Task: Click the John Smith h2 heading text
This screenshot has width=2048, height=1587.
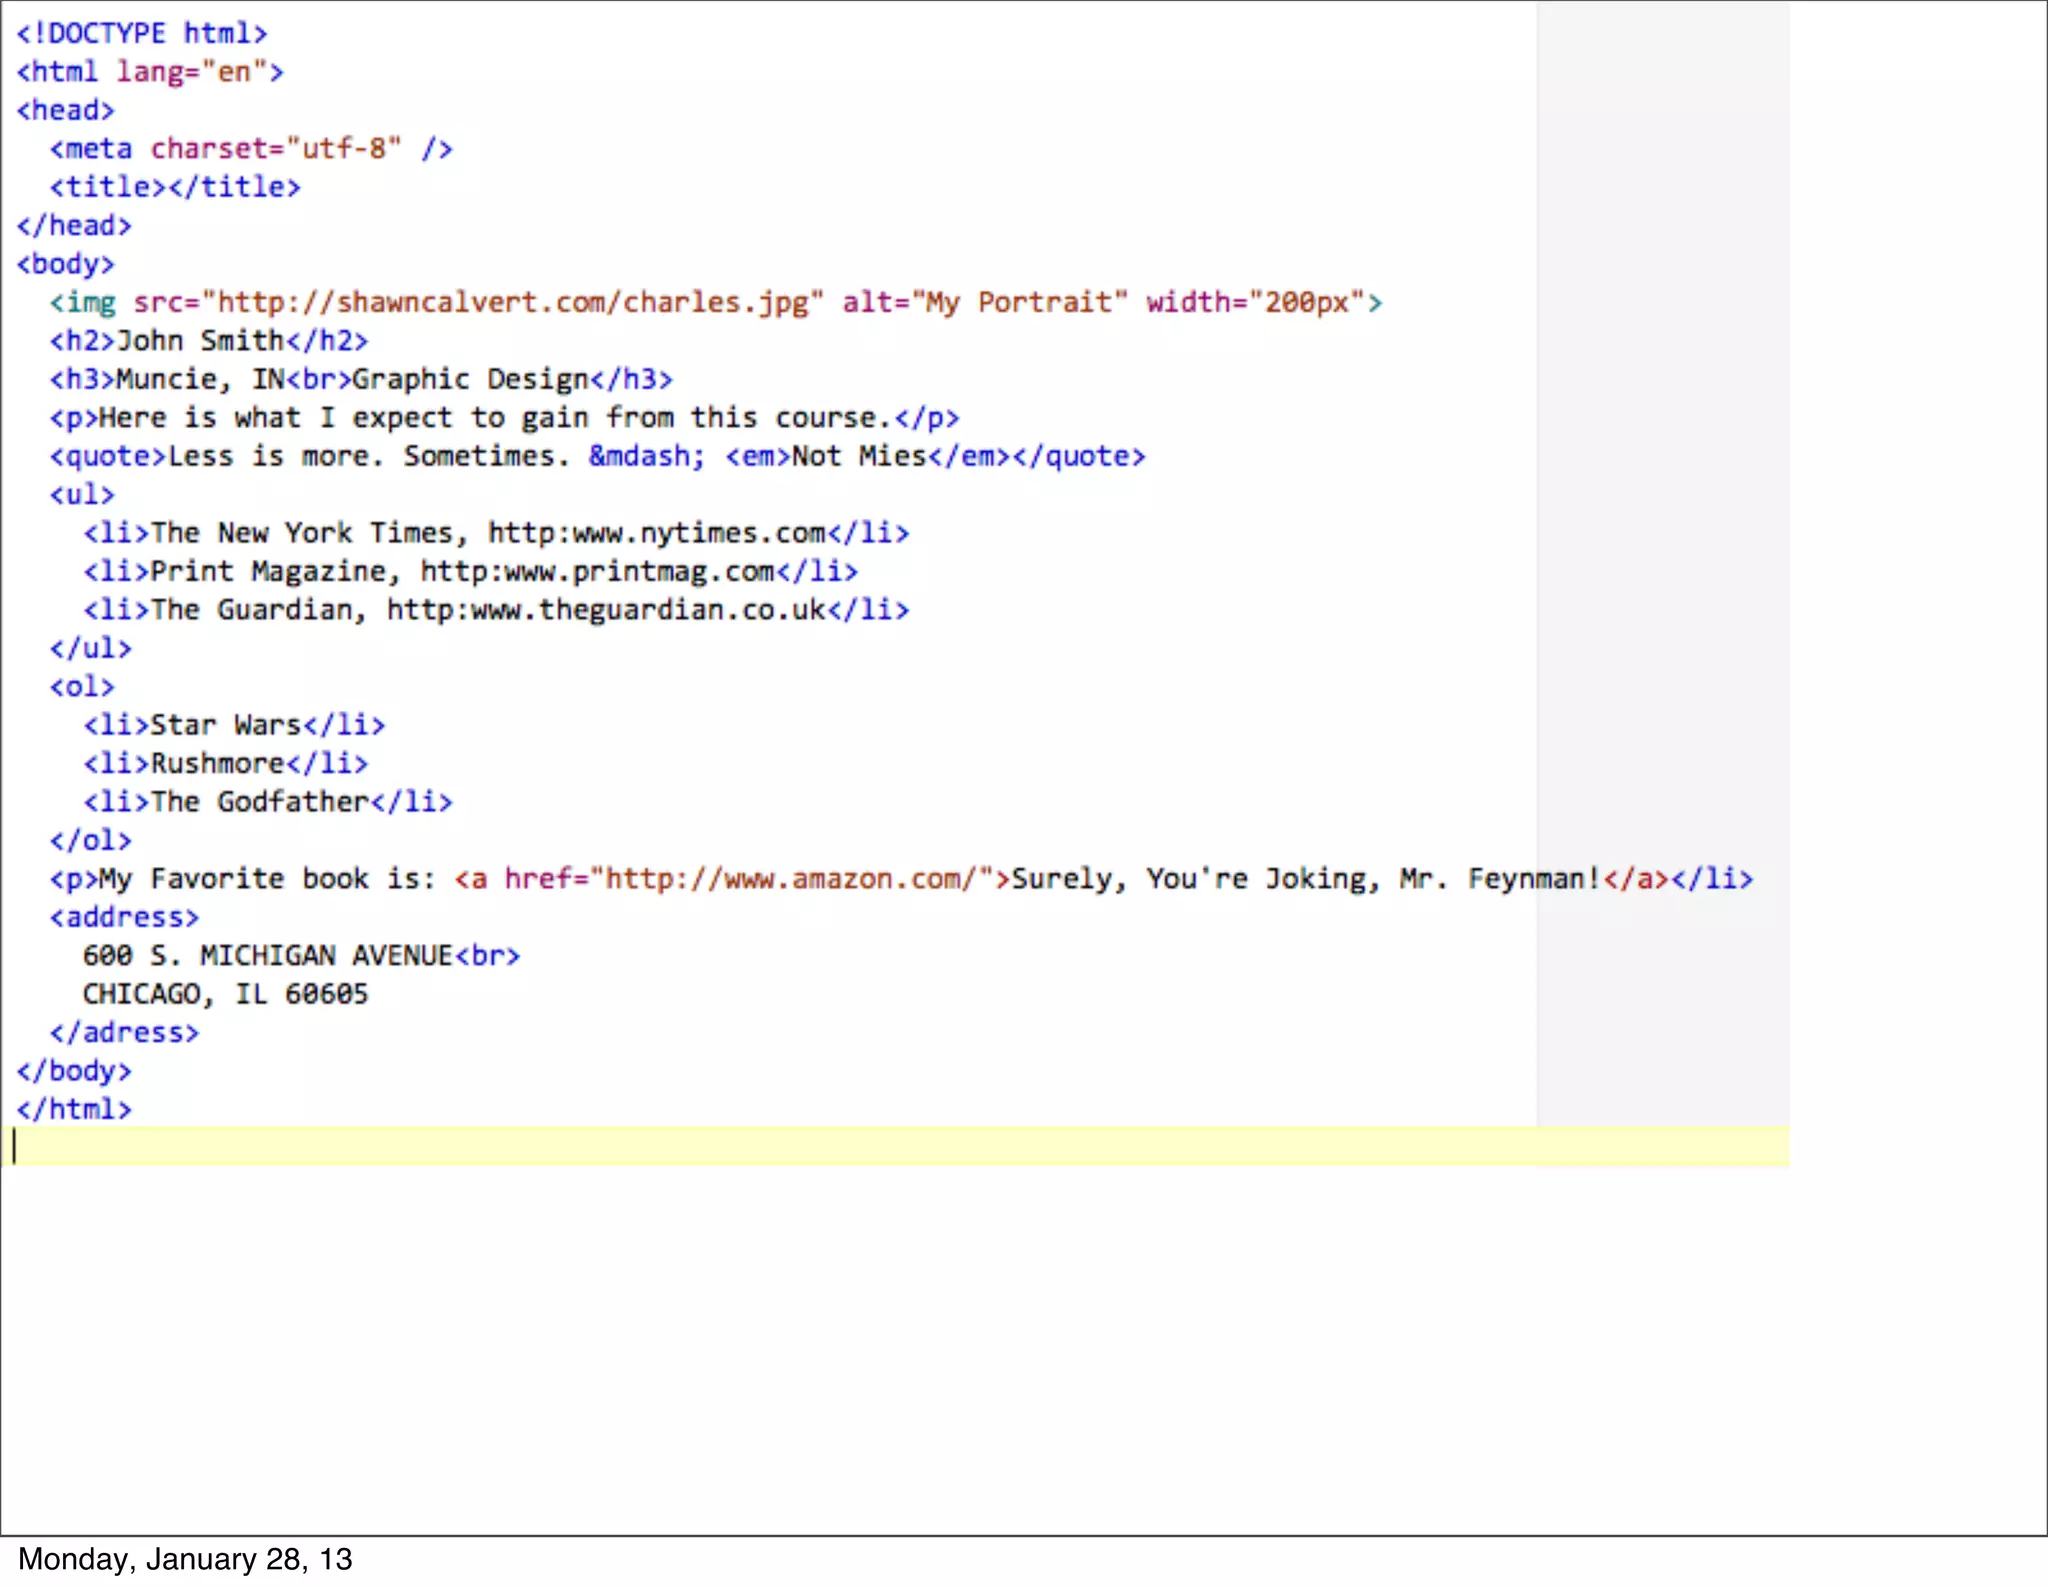Action: coord(200,341)
